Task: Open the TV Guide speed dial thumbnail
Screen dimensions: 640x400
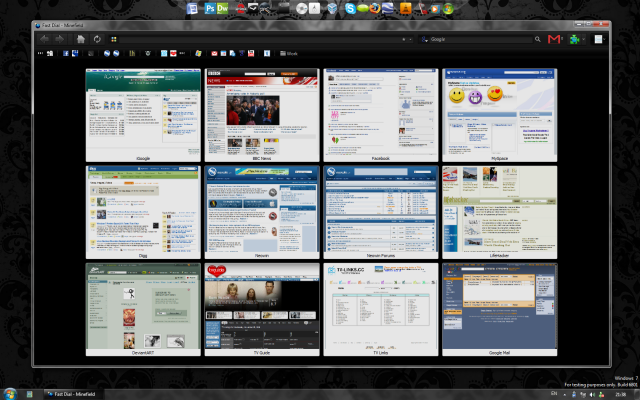Action: (x=262, y=309)
